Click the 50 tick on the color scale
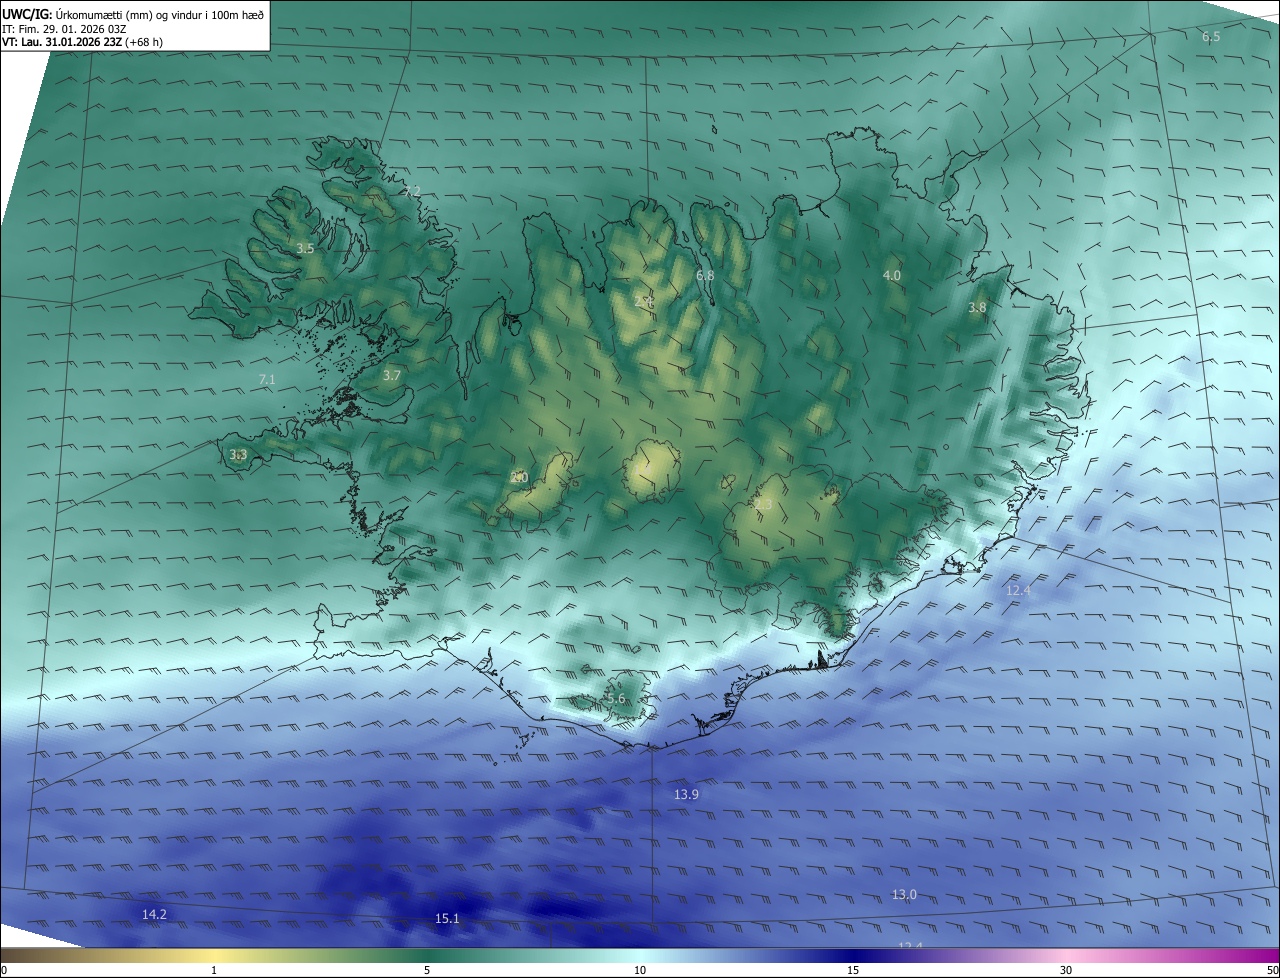The height and width of the screenshot is (978, 1280). 1272,970
